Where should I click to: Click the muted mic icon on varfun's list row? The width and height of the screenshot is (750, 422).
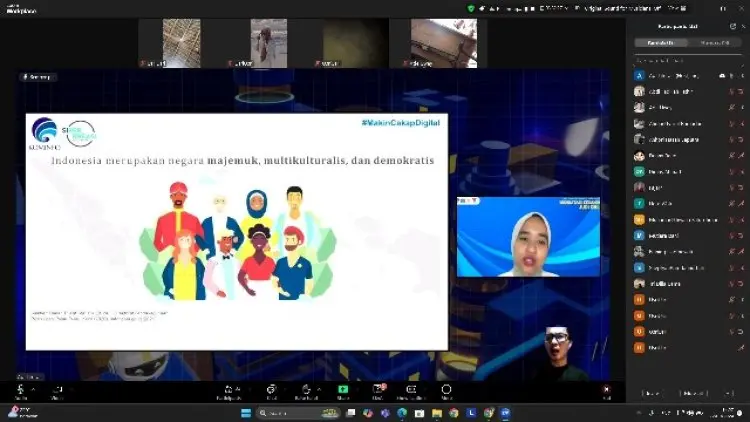tap(732, 332)
